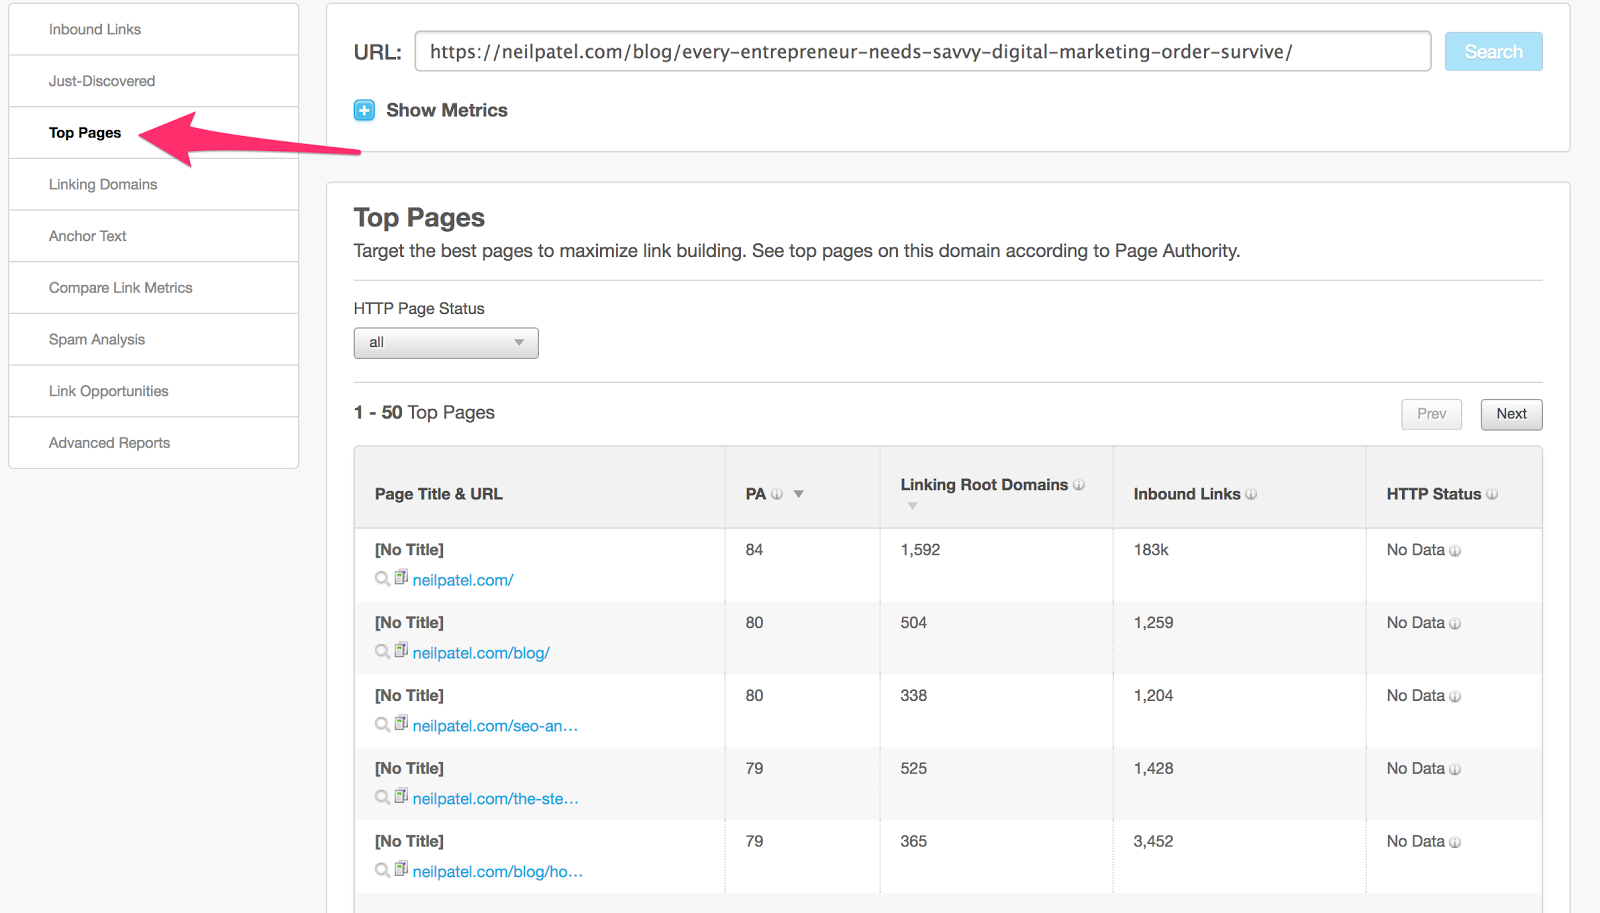Click the page icon beside neilpatel.com/the-ste…
The height and width of the screenshot is (913, 1600).
coord(401,796)
